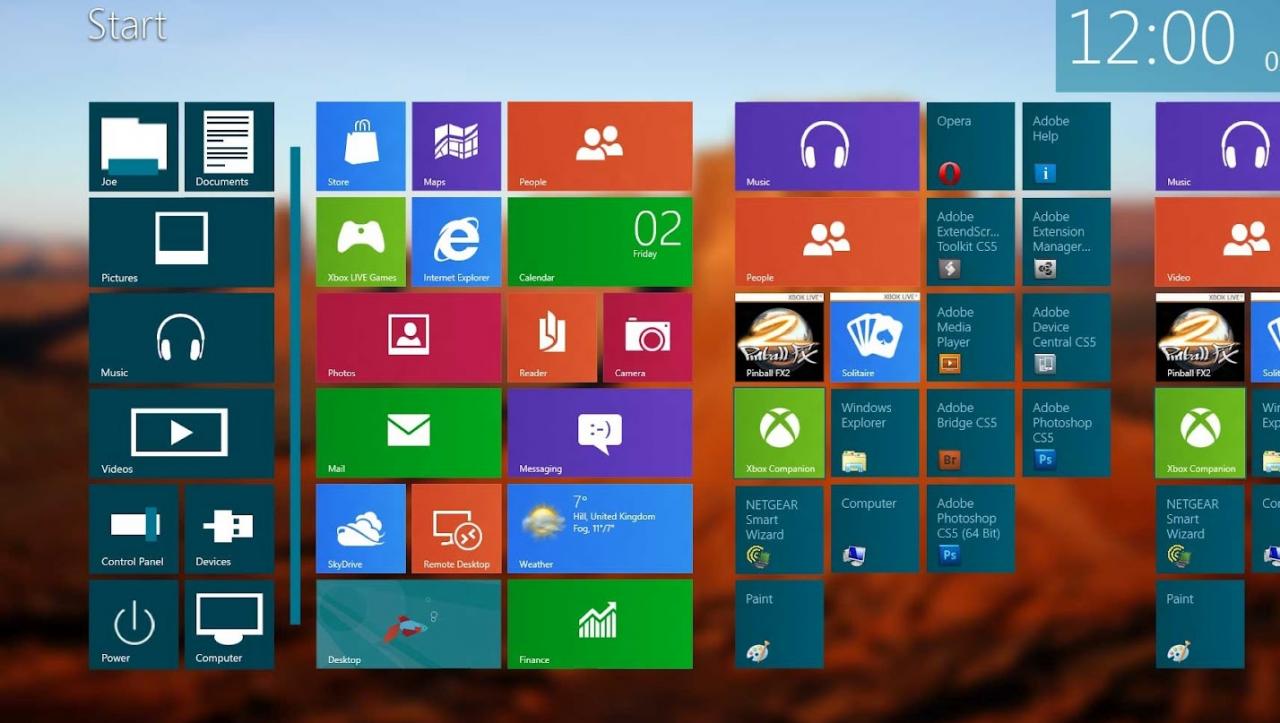Click the Power tile
Screen dimensions: 1280x723
133,624
